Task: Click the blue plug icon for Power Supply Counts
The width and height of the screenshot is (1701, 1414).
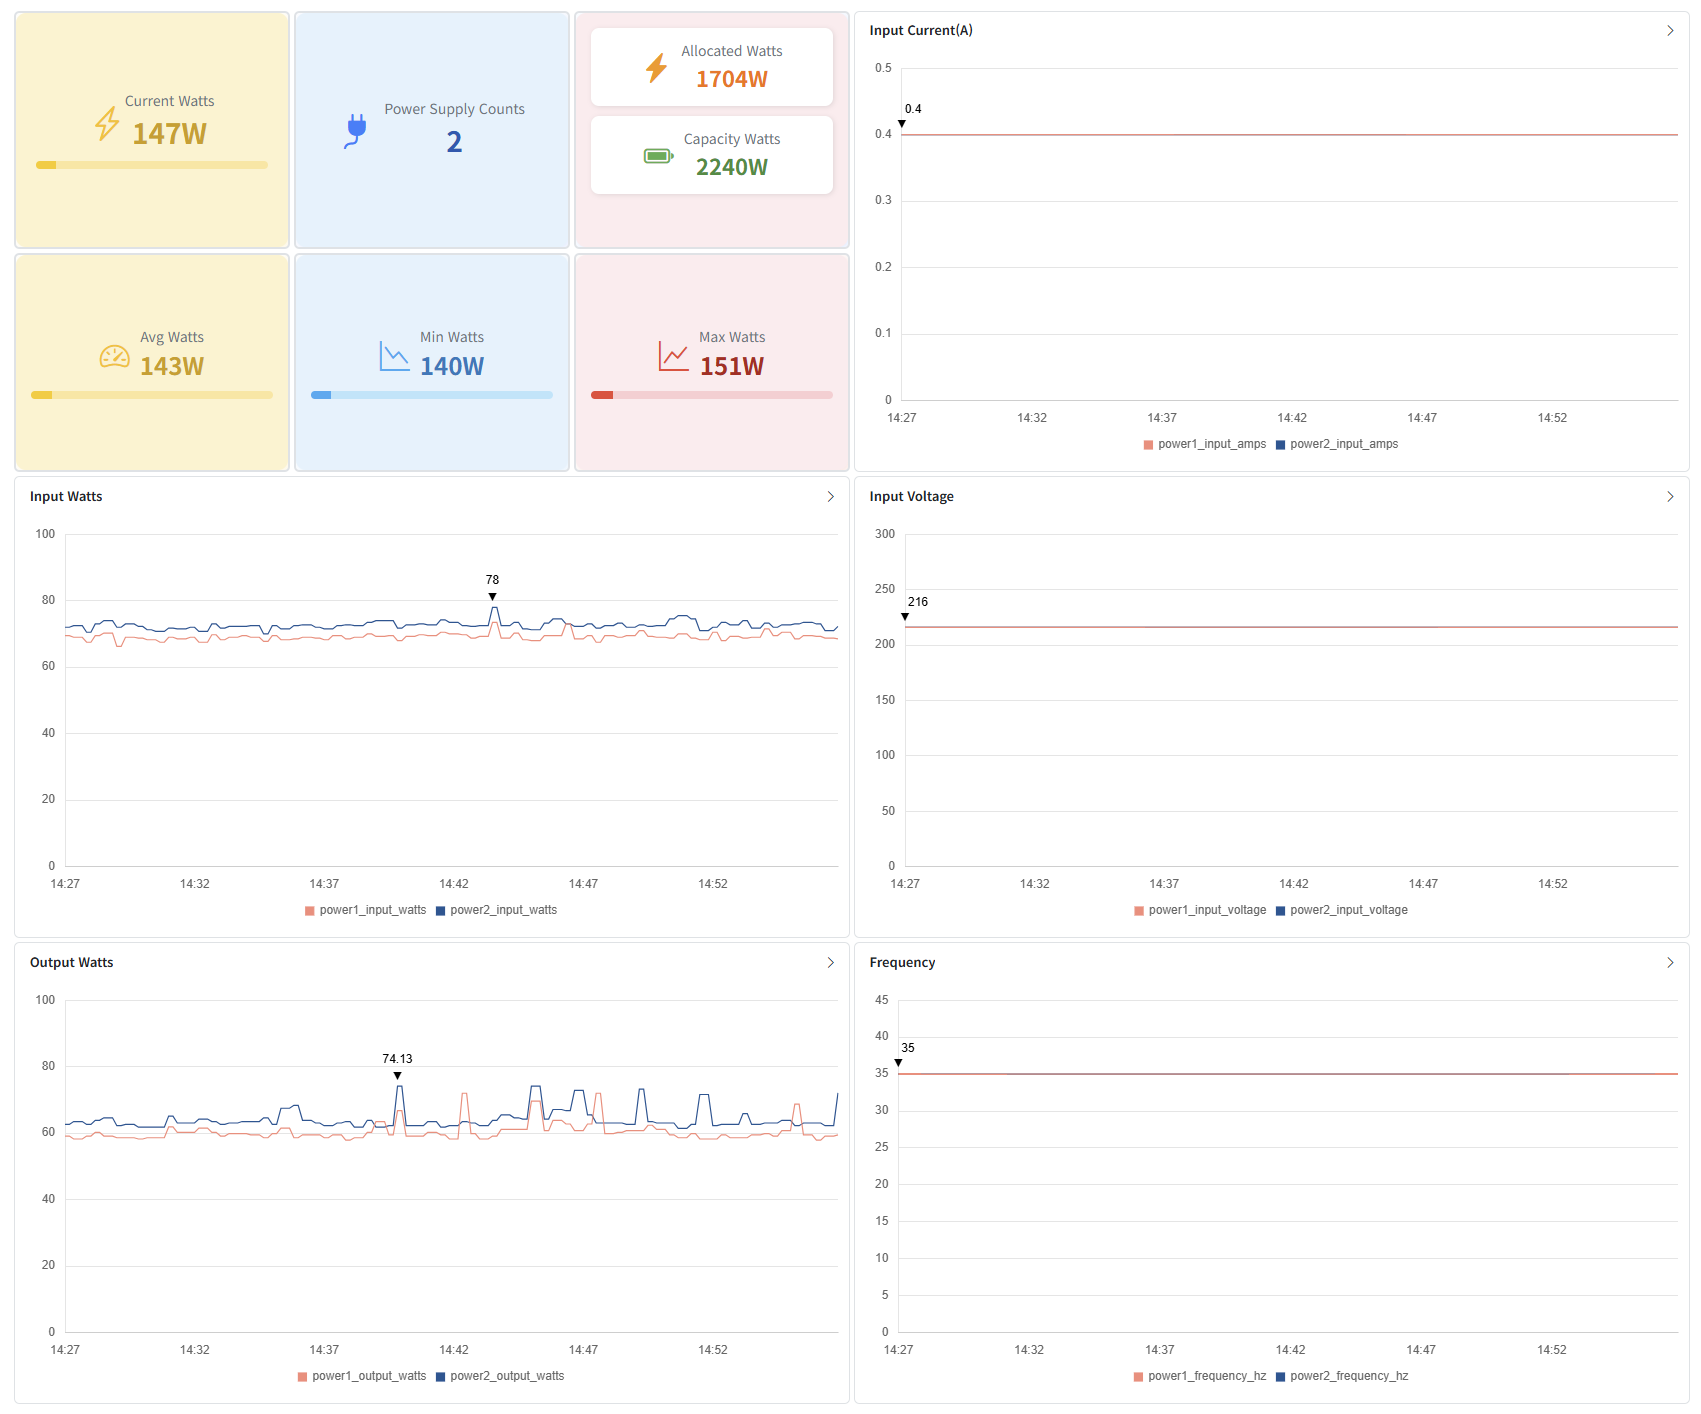Action: [356, 130]
